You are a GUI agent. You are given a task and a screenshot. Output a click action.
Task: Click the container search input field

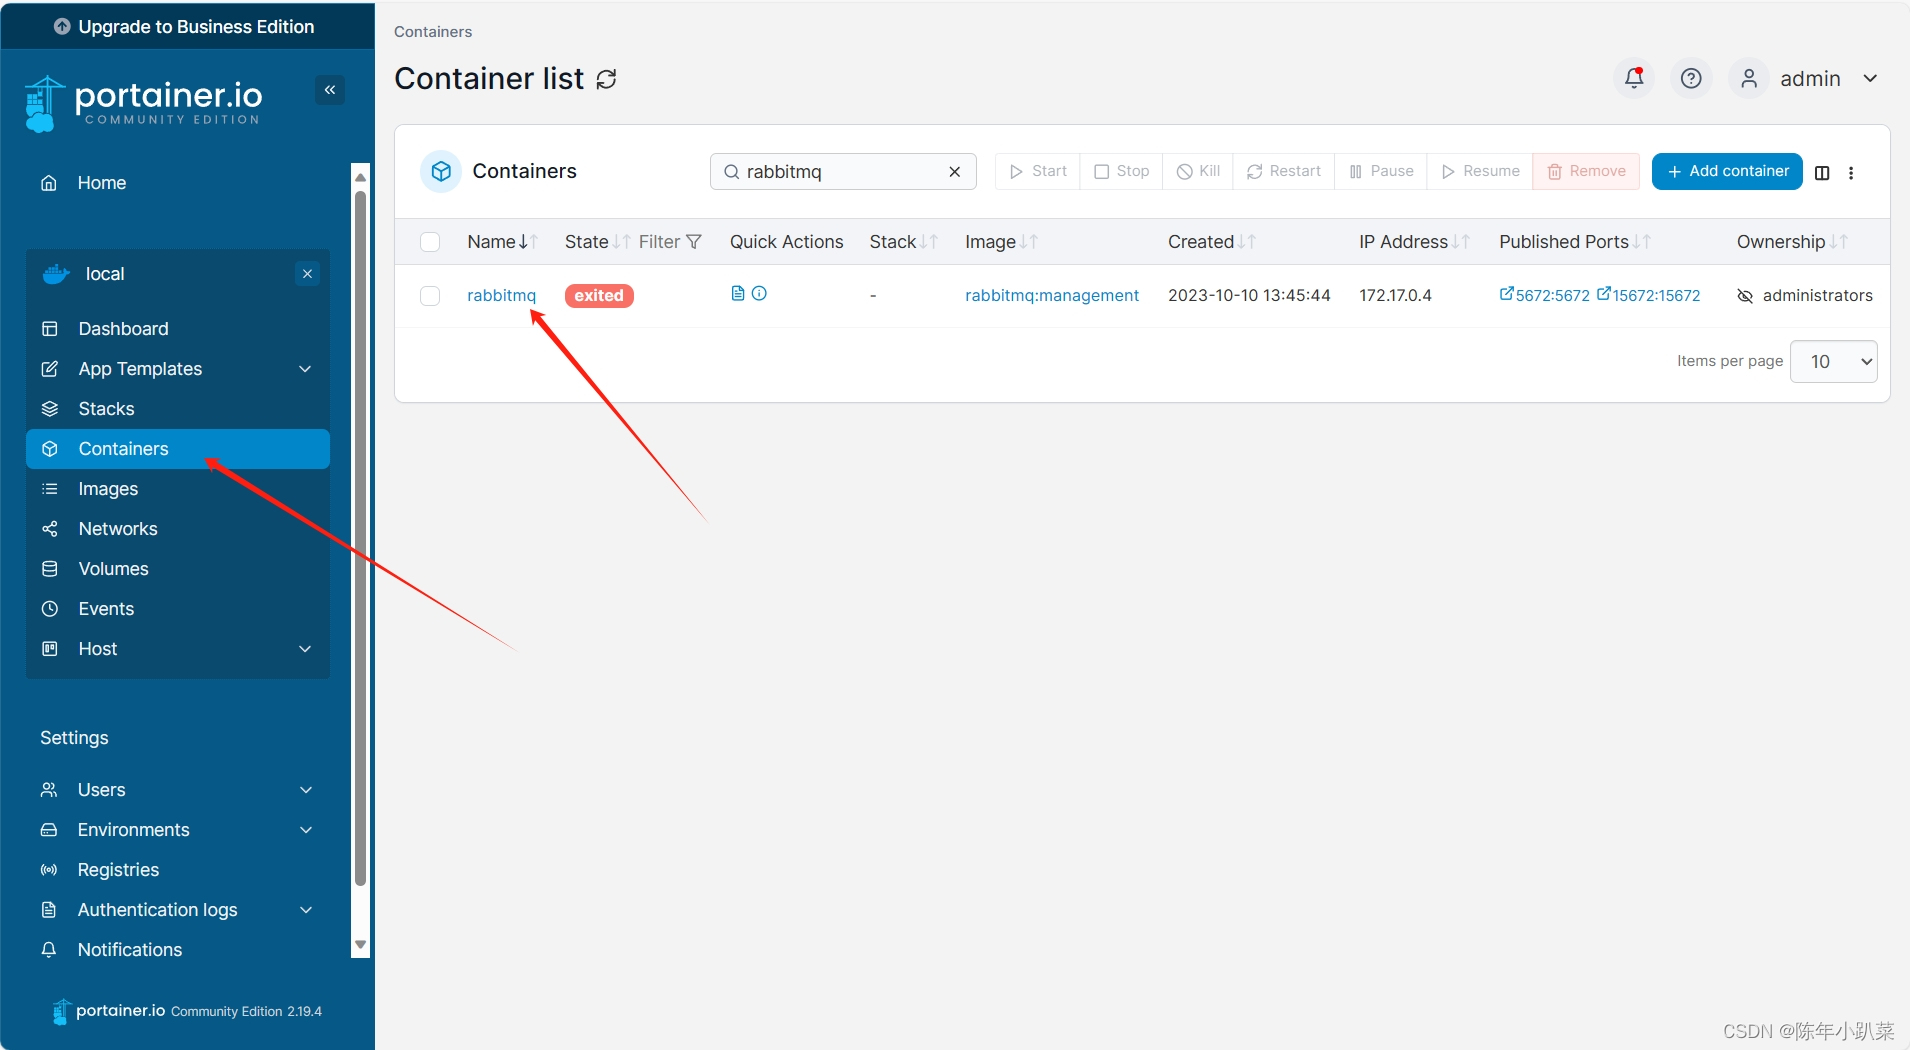[843, 172]
